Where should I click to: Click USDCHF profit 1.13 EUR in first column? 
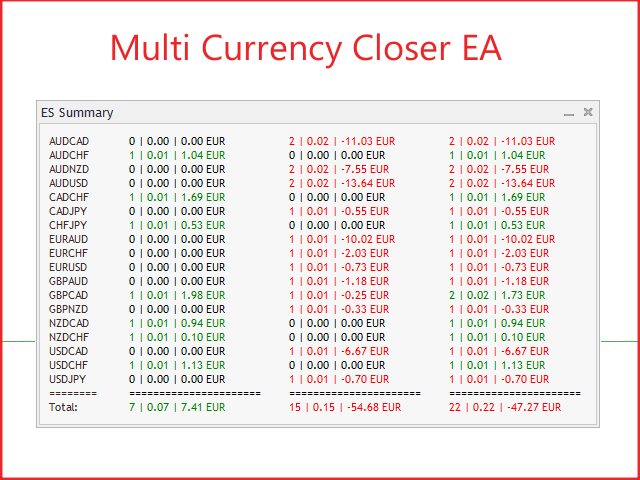pyautogui.click(x=203, y=365)
